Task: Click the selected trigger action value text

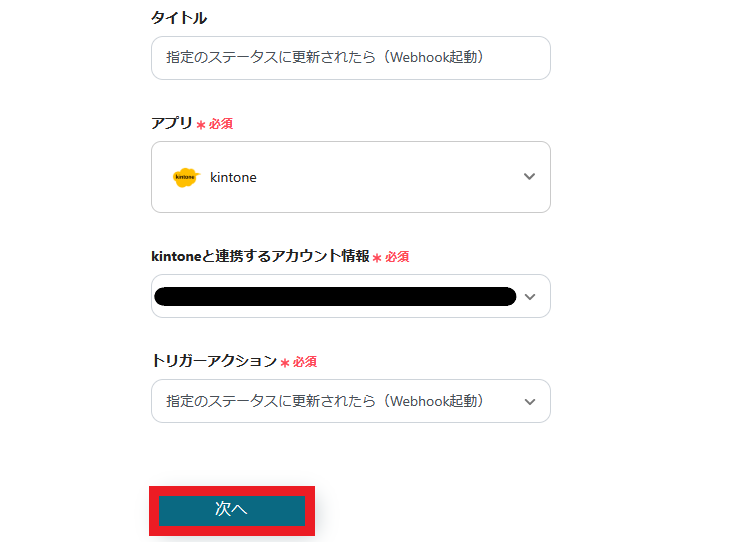Action: 325,401
